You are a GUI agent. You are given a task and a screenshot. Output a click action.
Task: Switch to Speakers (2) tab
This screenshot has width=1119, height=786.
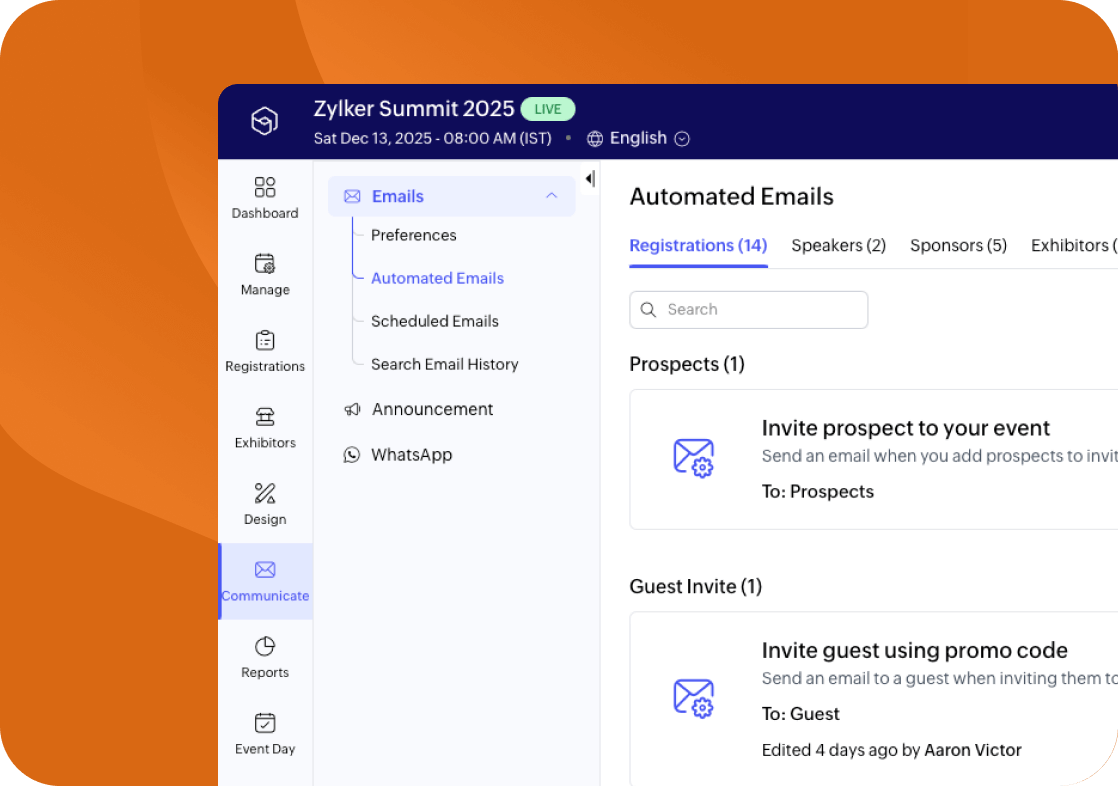point(839,246)
